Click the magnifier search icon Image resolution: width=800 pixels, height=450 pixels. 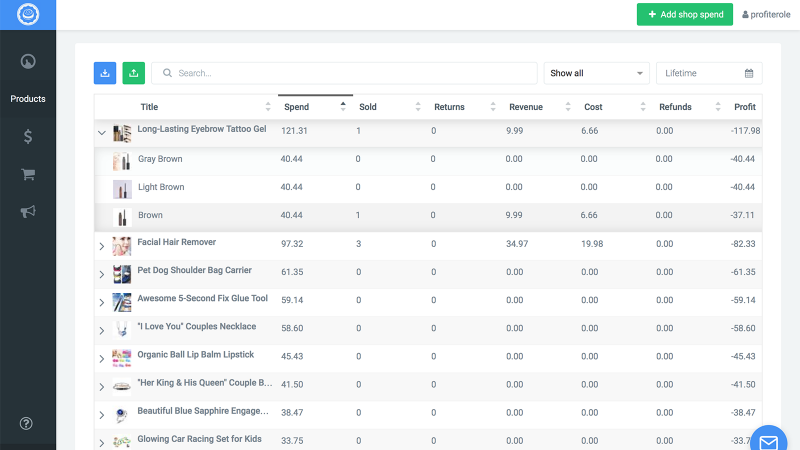point(167,73)
